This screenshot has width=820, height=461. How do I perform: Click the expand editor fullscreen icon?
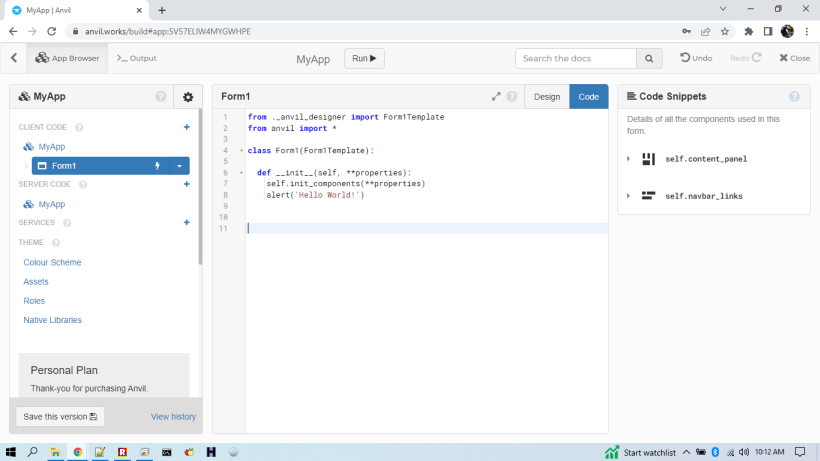pos(496,97)
